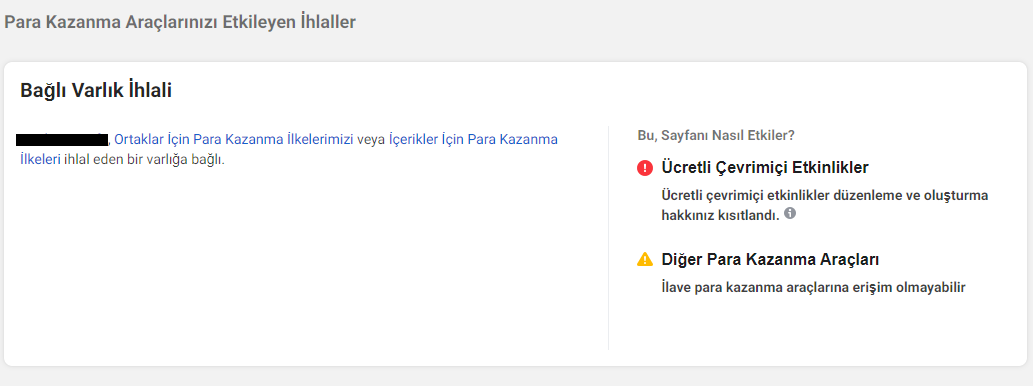Screen dimensions: 1033x386
Task: Select the 'Ücretli Çevrimiçi Etkinlikler' heading
Action: [x=765, y=168]
